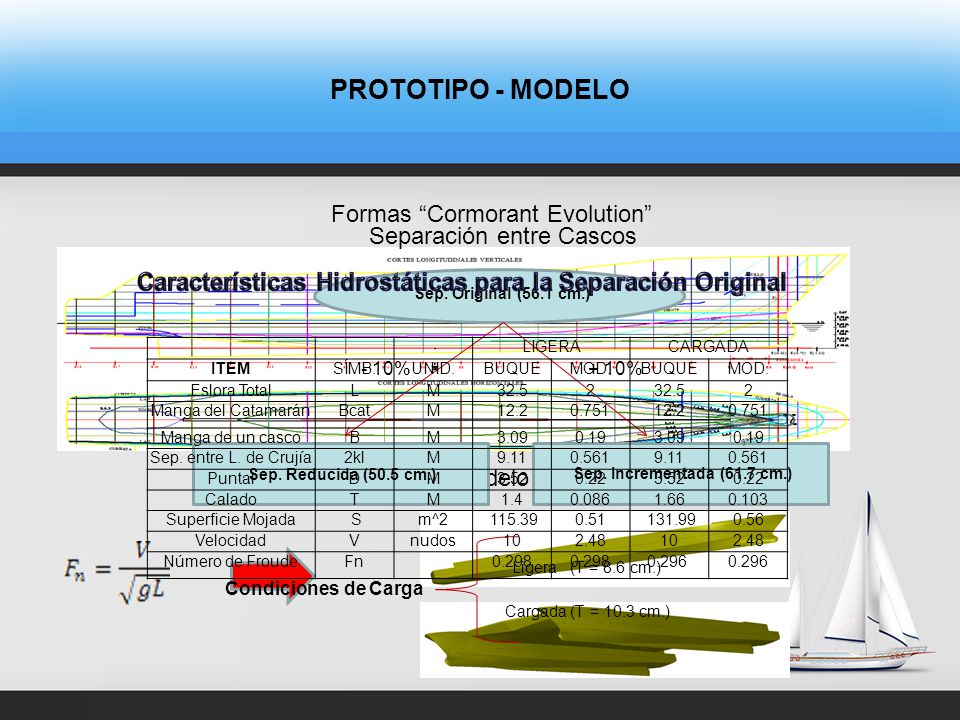This screenshot has height=720, width=960.
Task: Click the 'Sep. Original (56.1 cm.)' ellipse
Action: point(499,295)
